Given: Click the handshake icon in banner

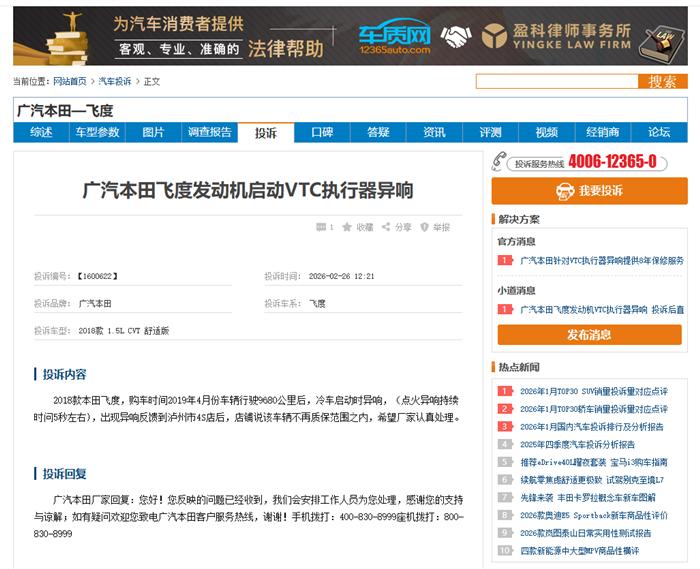Looking at the screenshot, I should (x=457, y=36).
